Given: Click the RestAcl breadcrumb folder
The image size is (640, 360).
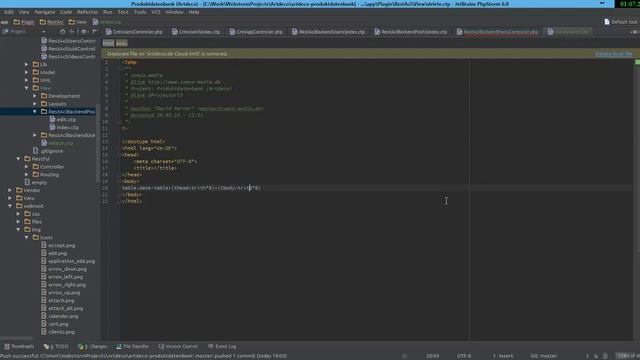Looking at the screenshot, I should (51, 22).
